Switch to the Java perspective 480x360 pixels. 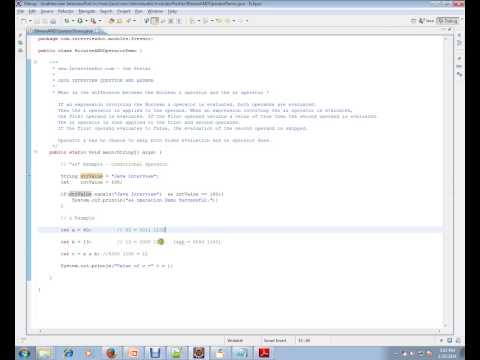427,21
